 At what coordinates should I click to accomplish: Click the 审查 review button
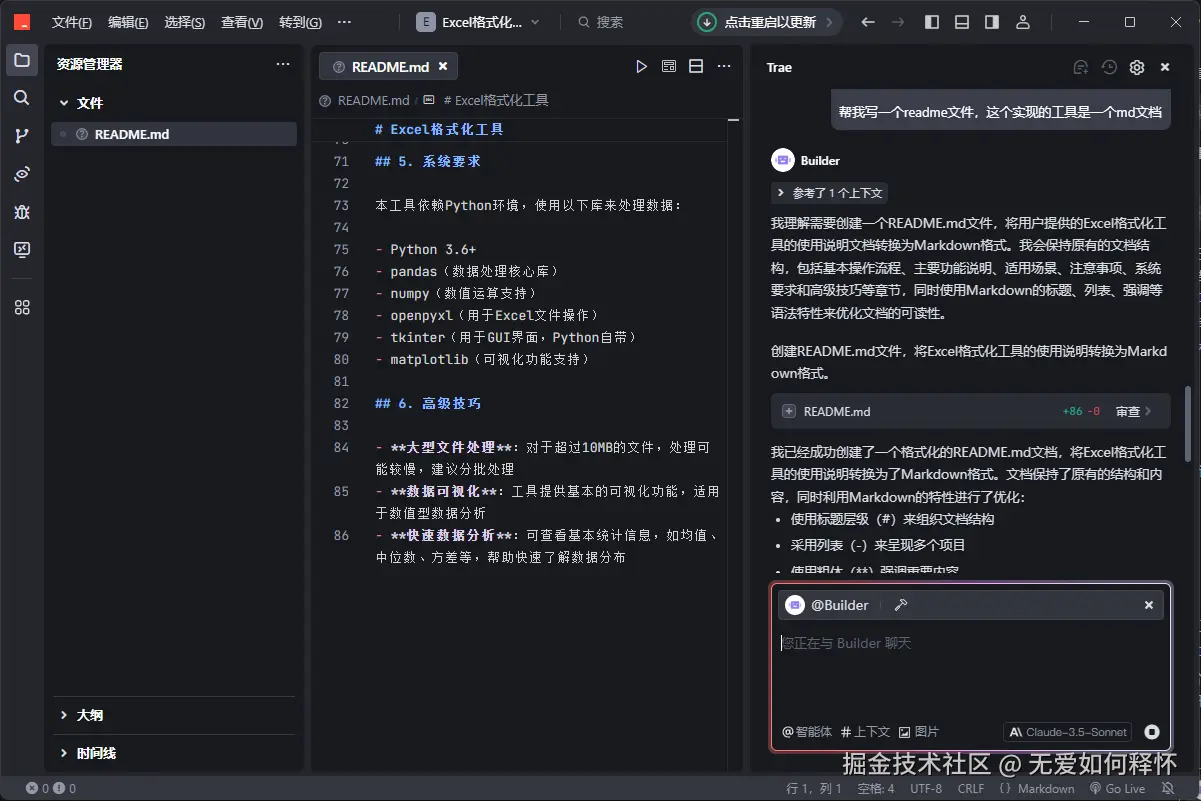[x=1134, y=411]
